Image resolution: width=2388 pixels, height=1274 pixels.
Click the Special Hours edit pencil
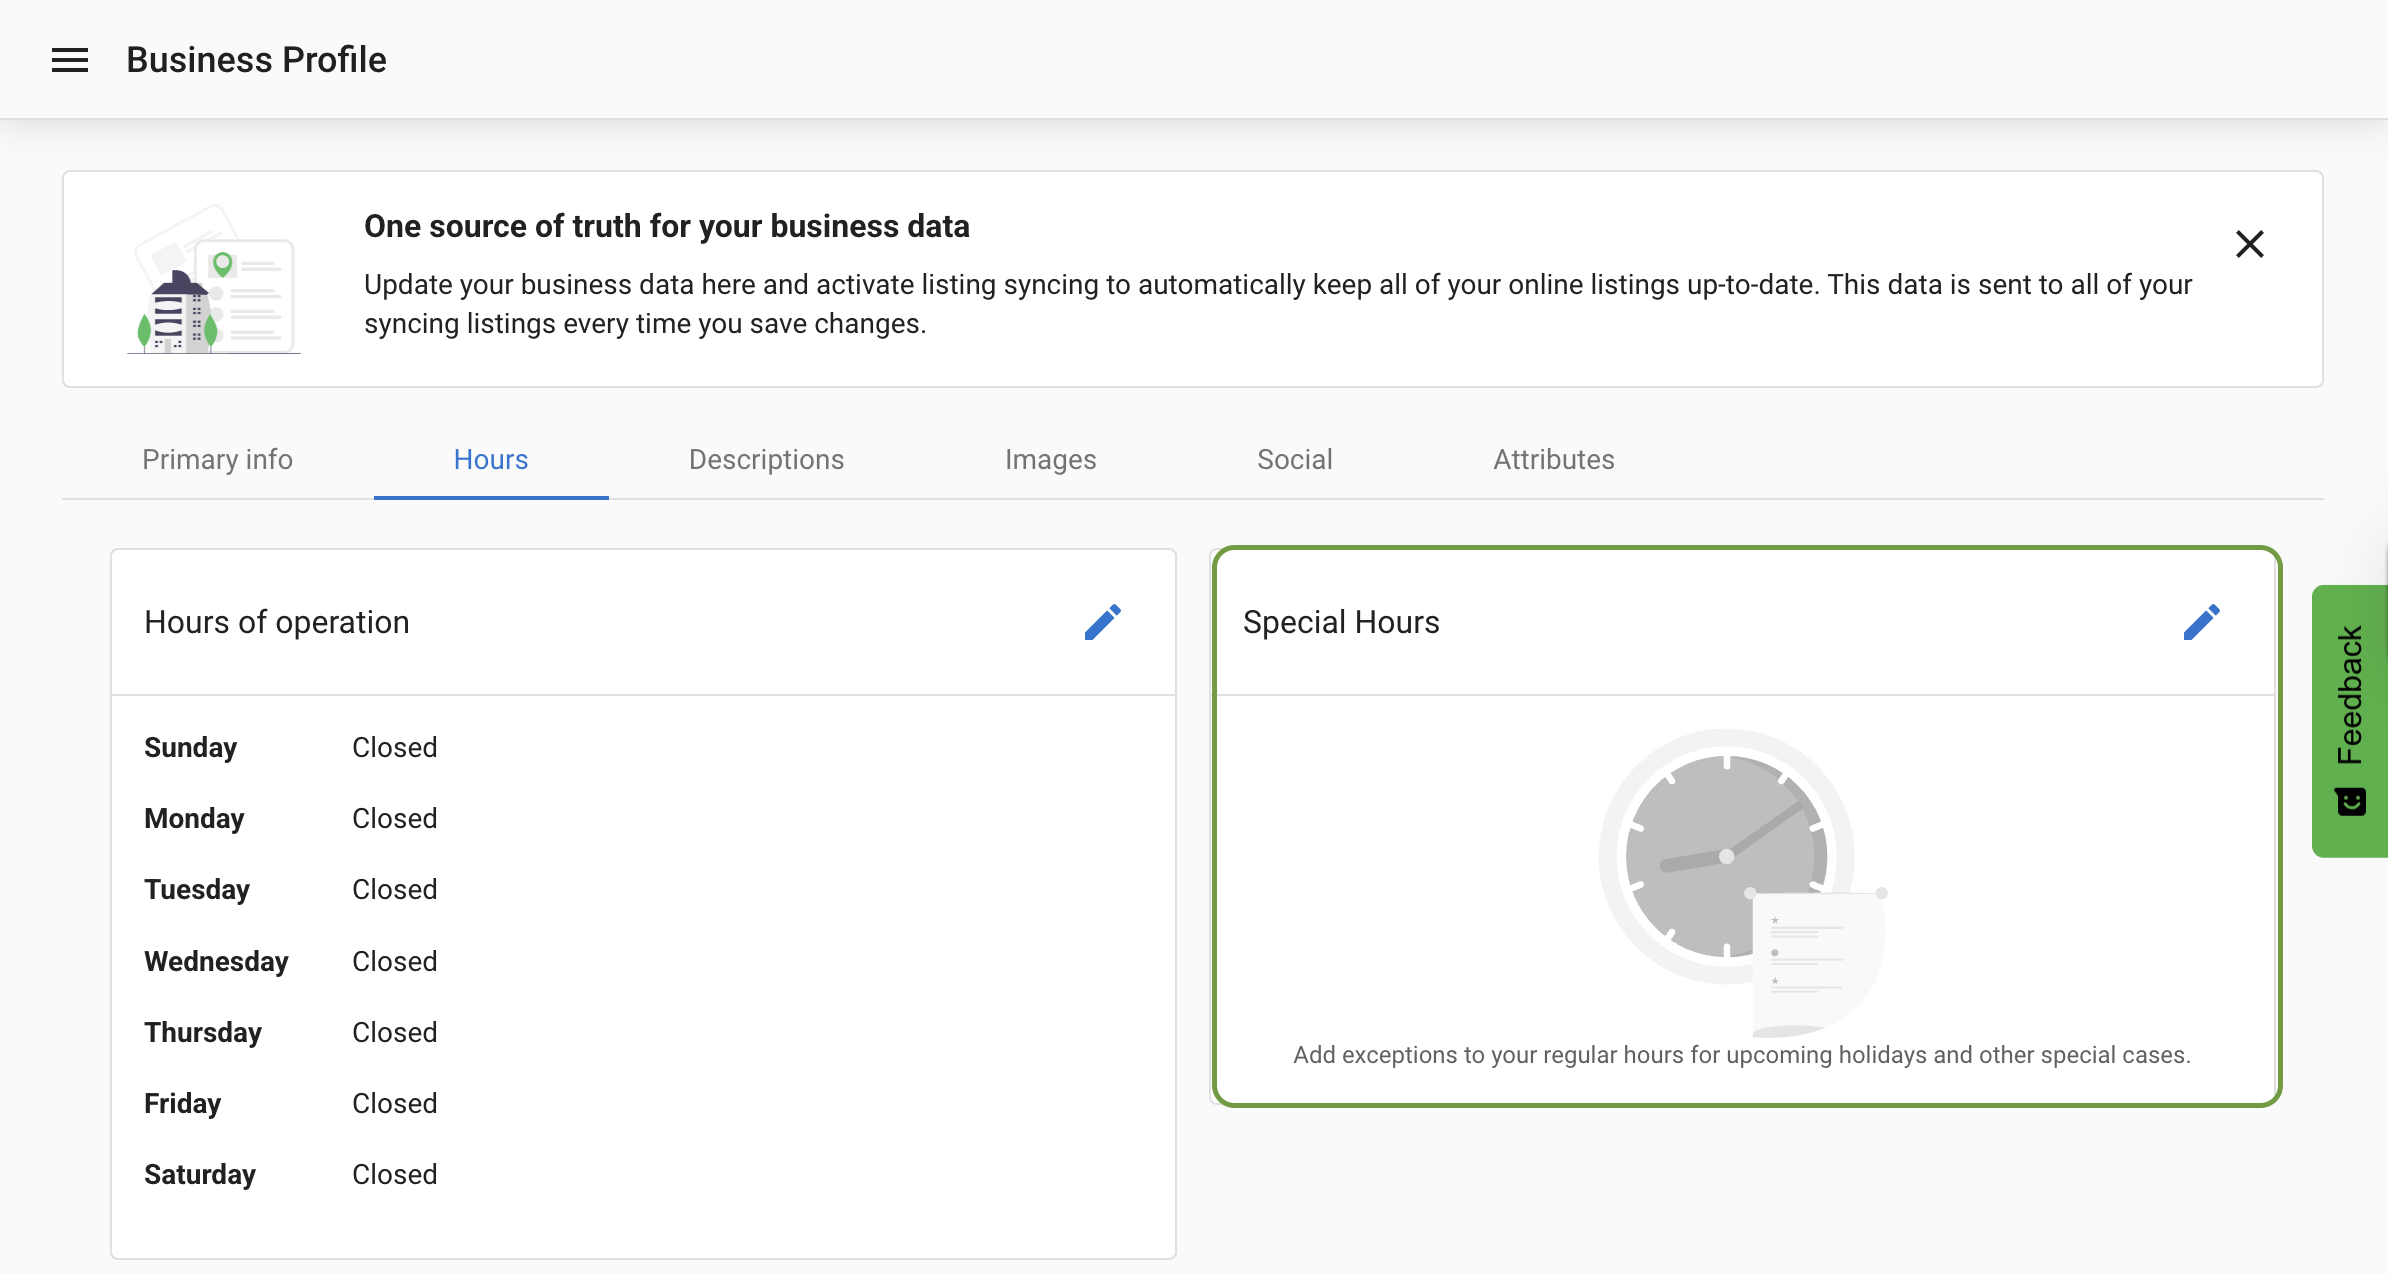tap(2201, 621)
